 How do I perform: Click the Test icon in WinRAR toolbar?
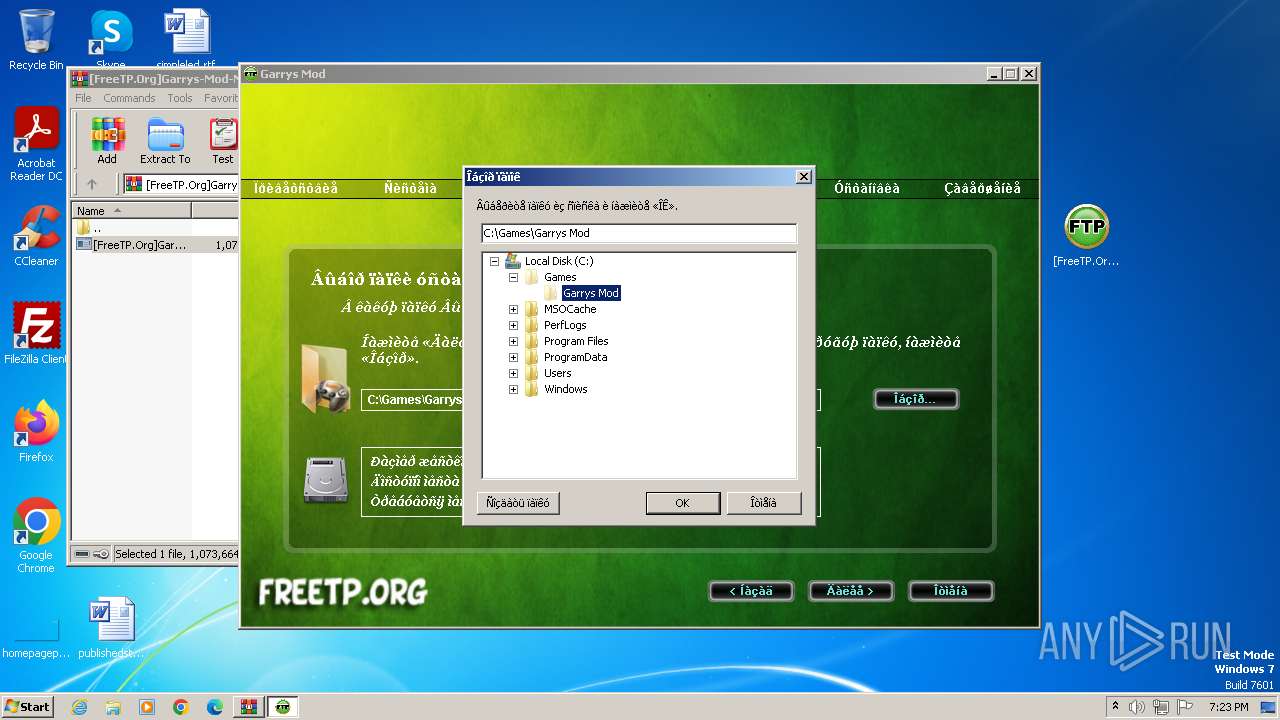pyautogui.click(x=223, y=141)
